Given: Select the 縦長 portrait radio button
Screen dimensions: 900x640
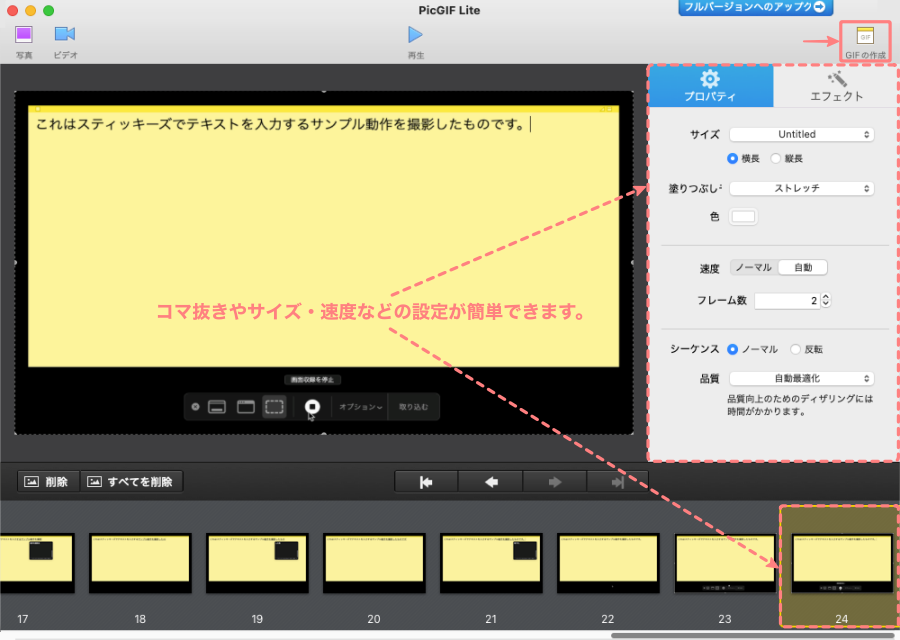Looking at the screenshot, I should coord(776,158).
